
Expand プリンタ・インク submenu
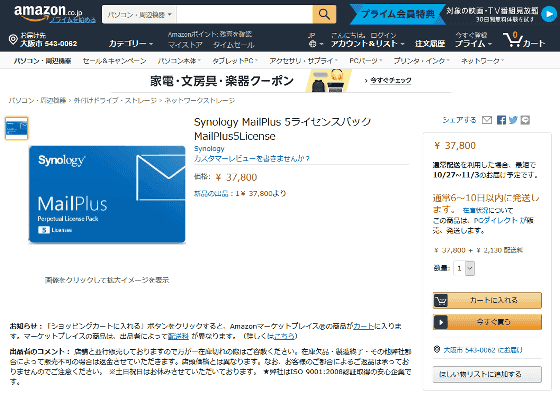(x=421, y=61)
